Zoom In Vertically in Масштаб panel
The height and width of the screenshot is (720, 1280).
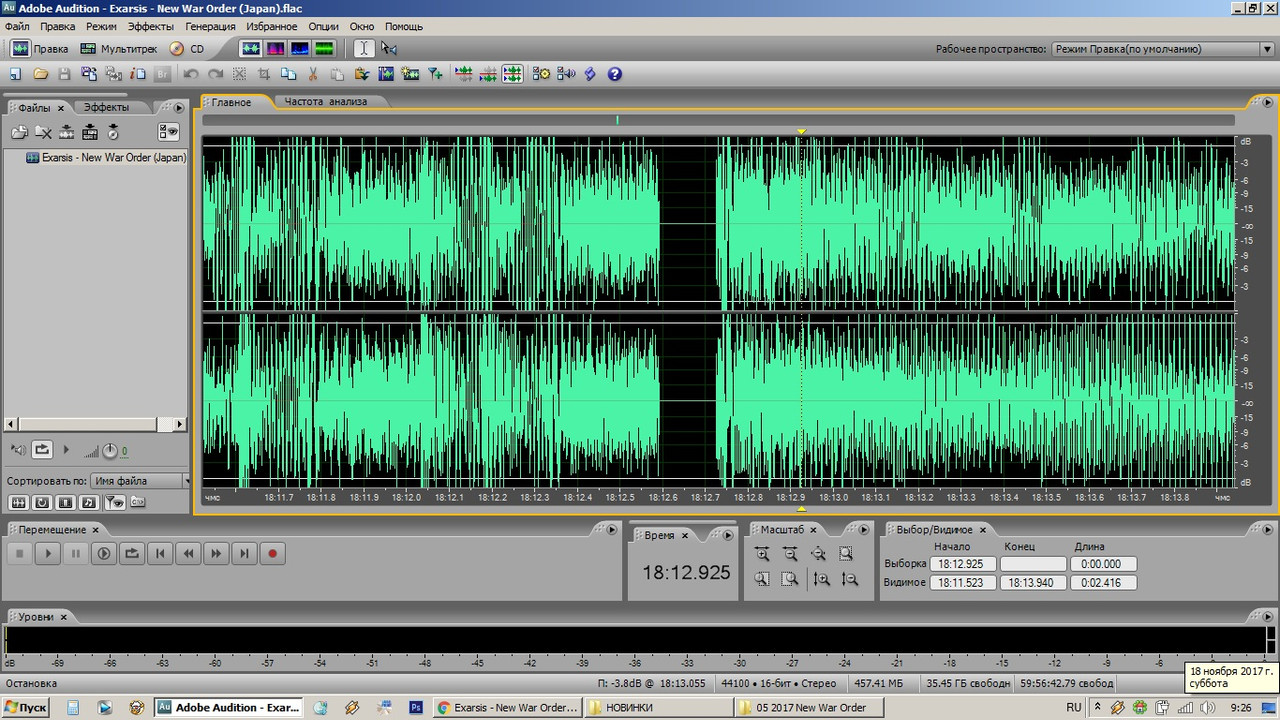(x=821, y=579)
